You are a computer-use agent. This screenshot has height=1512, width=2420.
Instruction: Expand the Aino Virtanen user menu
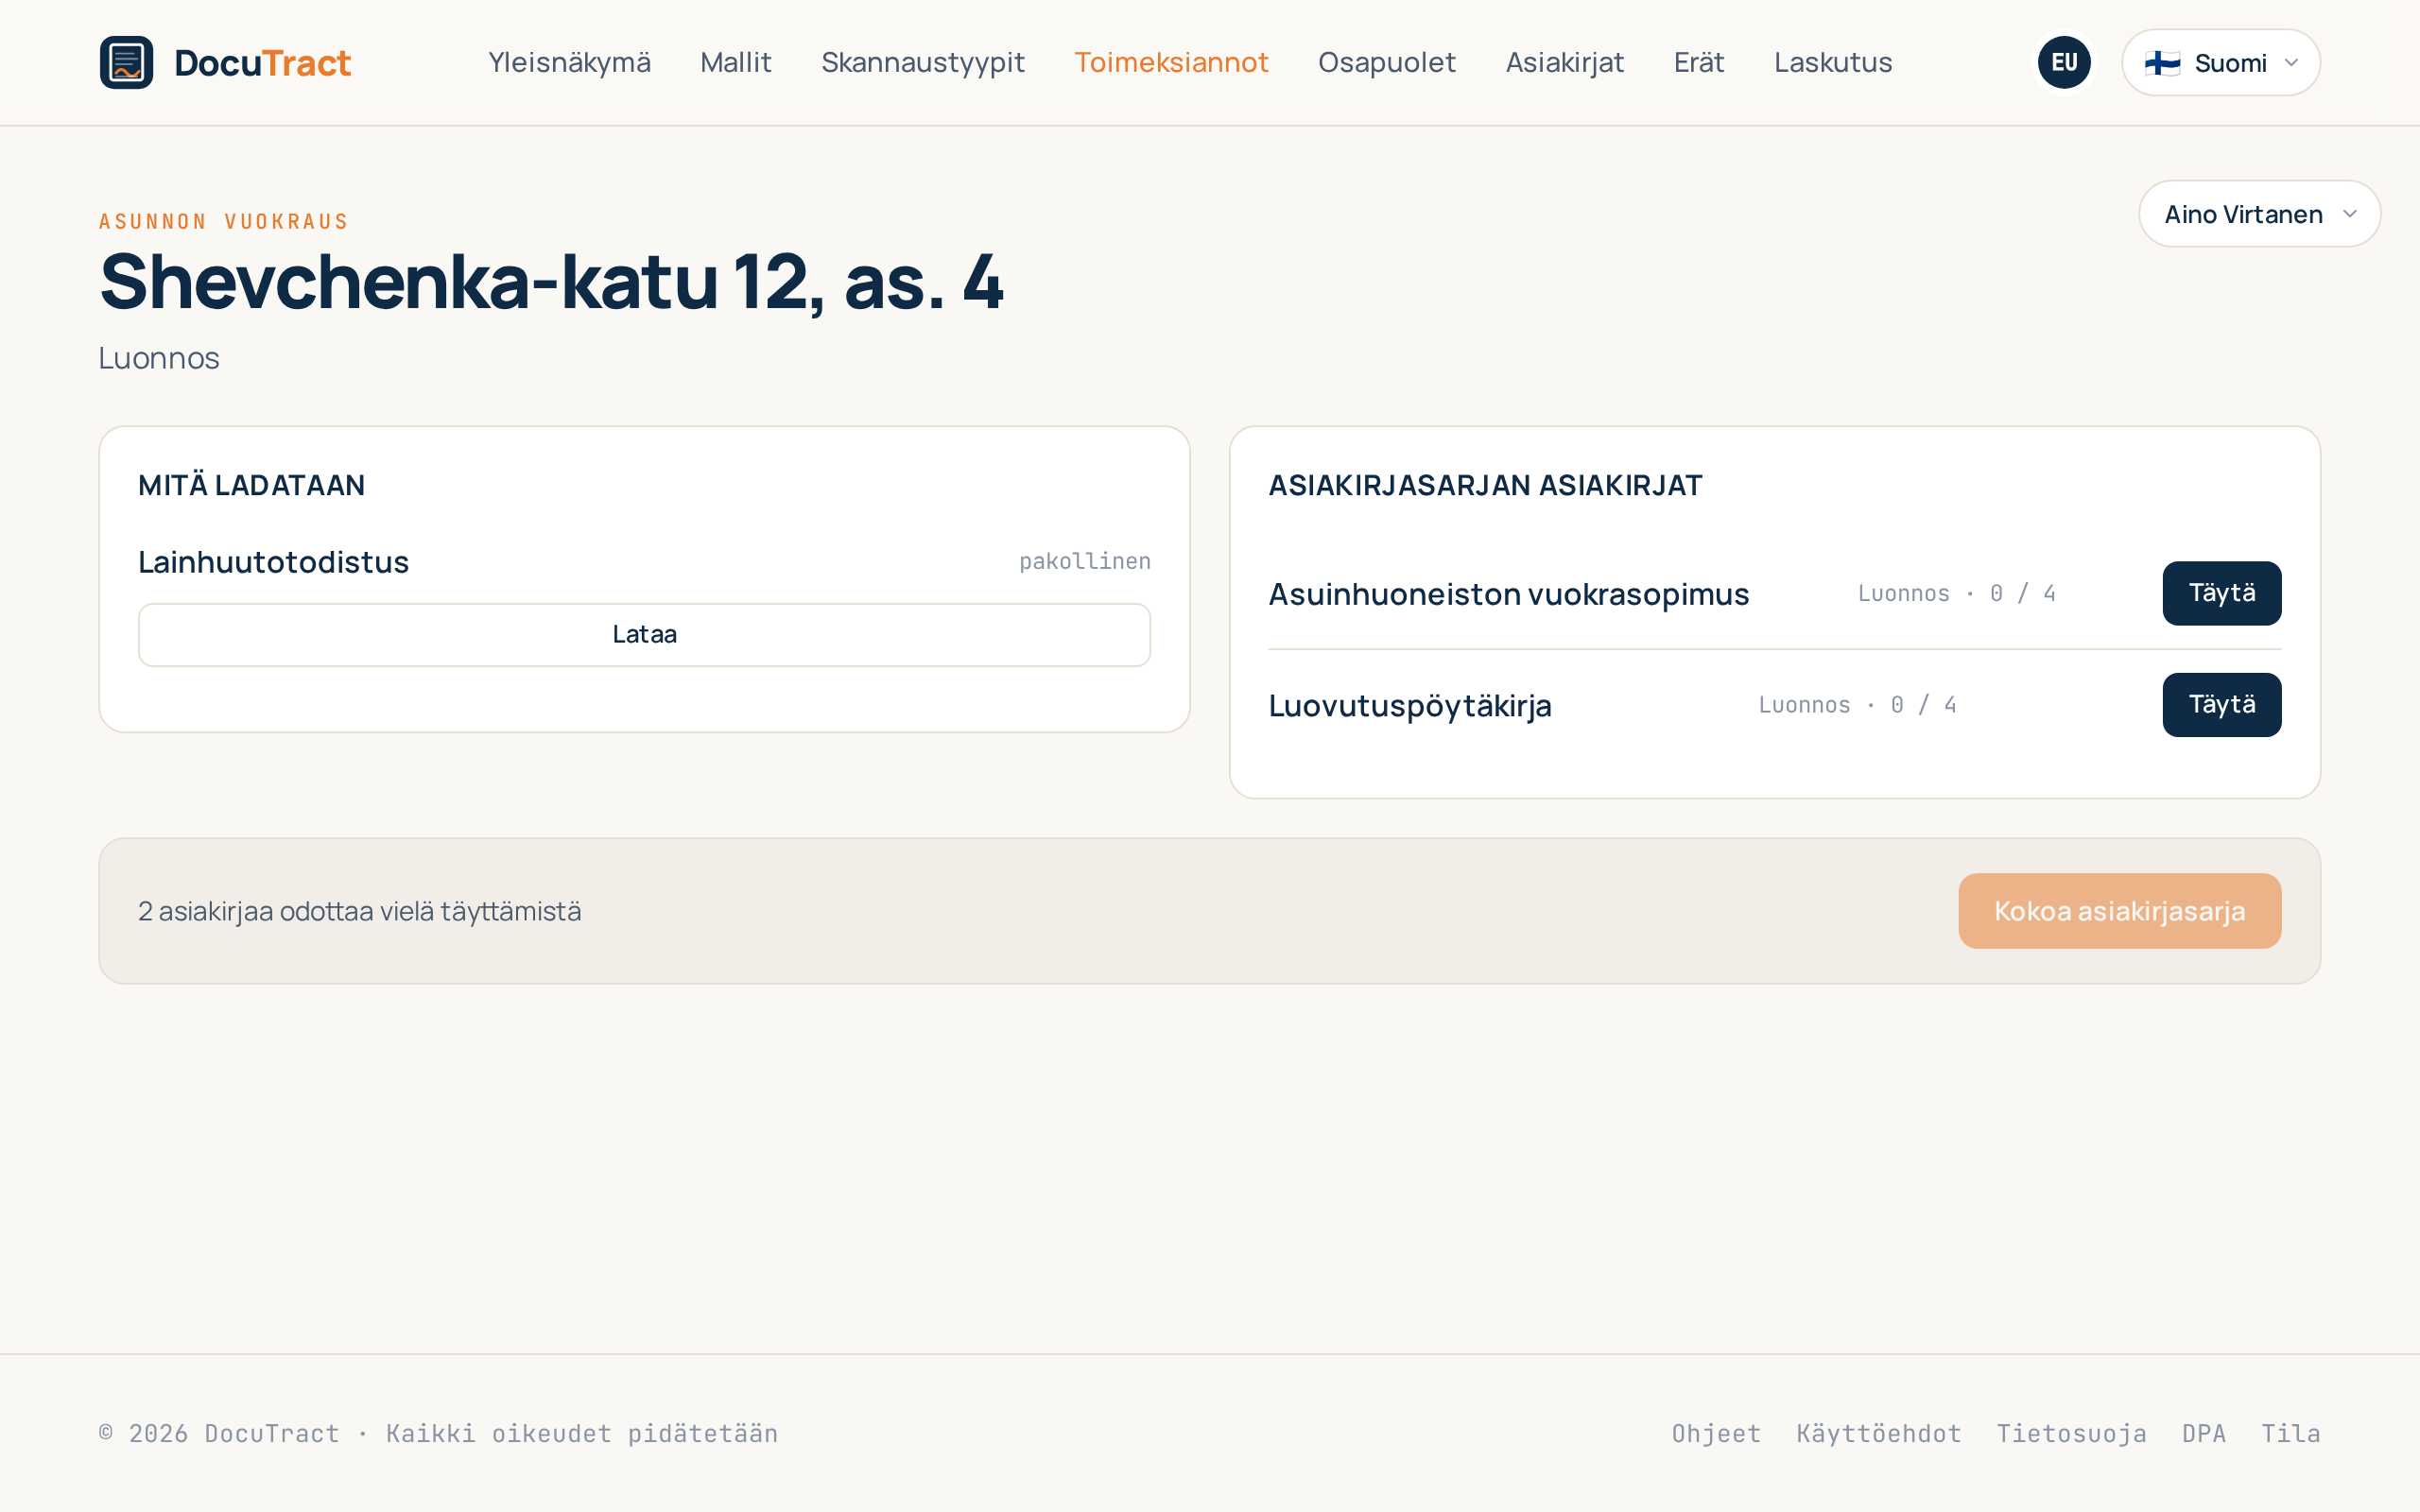click(2259, 214)
